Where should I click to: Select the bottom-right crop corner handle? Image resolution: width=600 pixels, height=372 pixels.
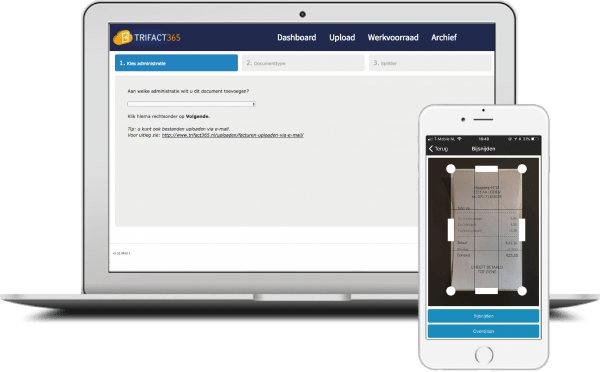(x=522, y=291)
